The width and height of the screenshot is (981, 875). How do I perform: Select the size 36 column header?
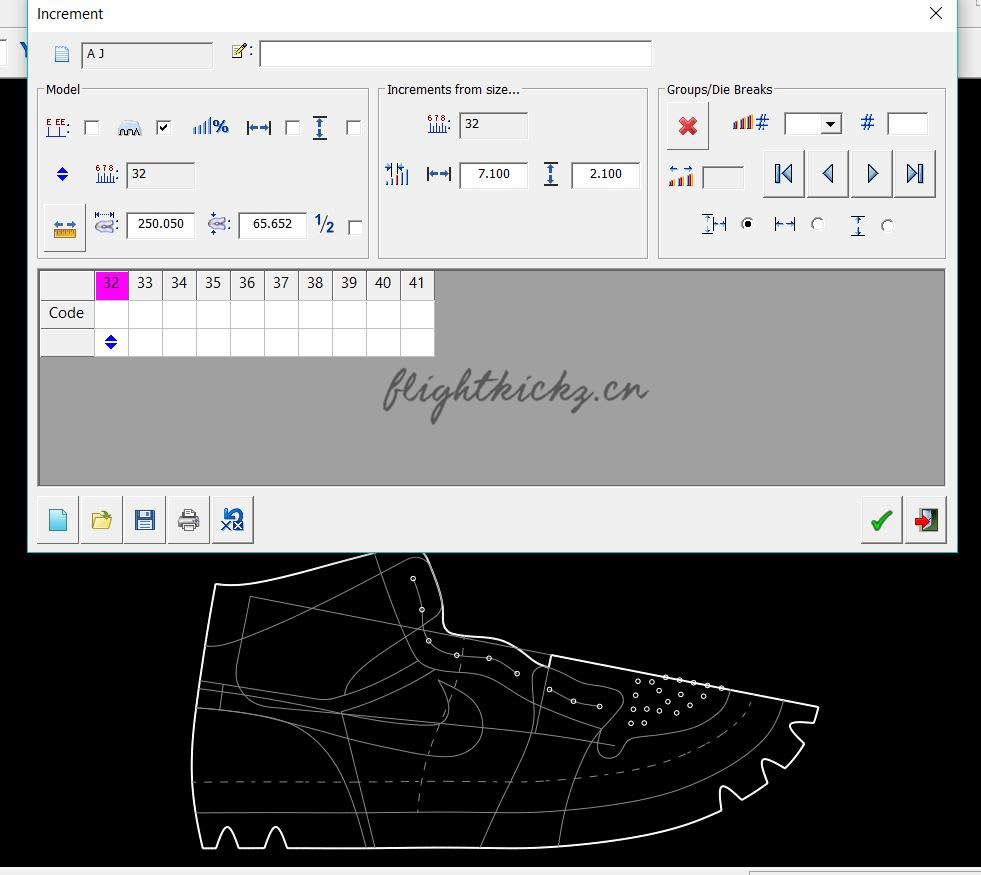pos(247,284)
